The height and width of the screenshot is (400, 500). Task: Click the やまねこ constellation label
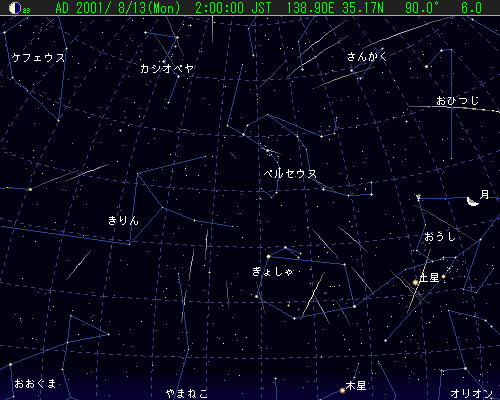(x=187, y=394)
